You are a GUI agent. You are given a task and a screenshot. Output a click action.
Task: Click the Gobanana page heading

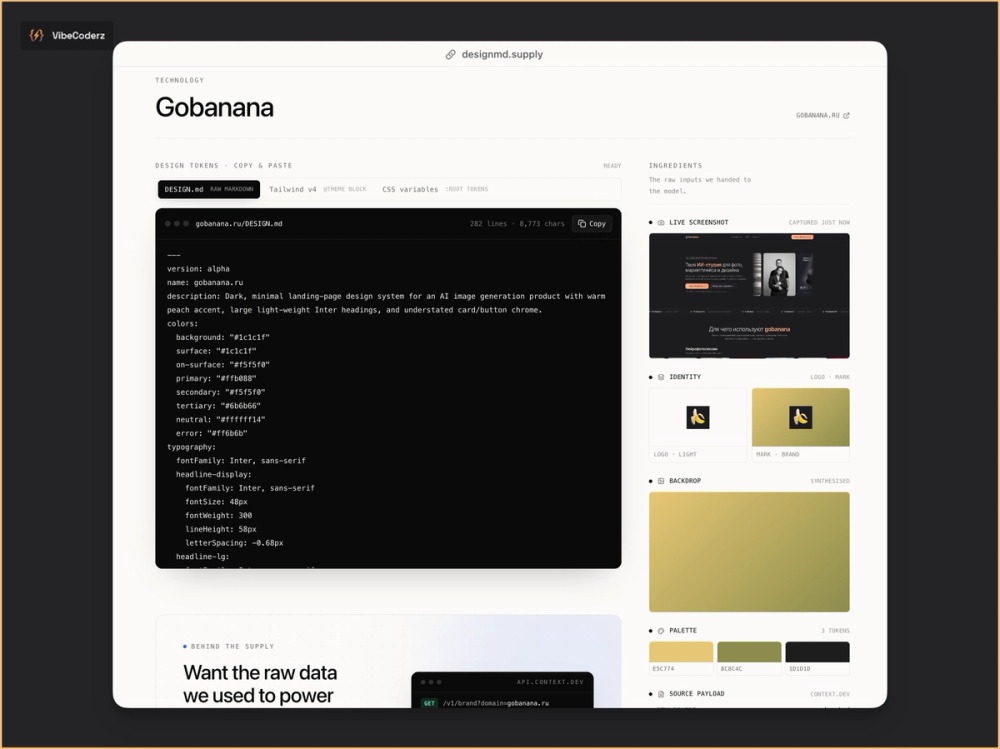pyautogui.click(x=214, y=107)
